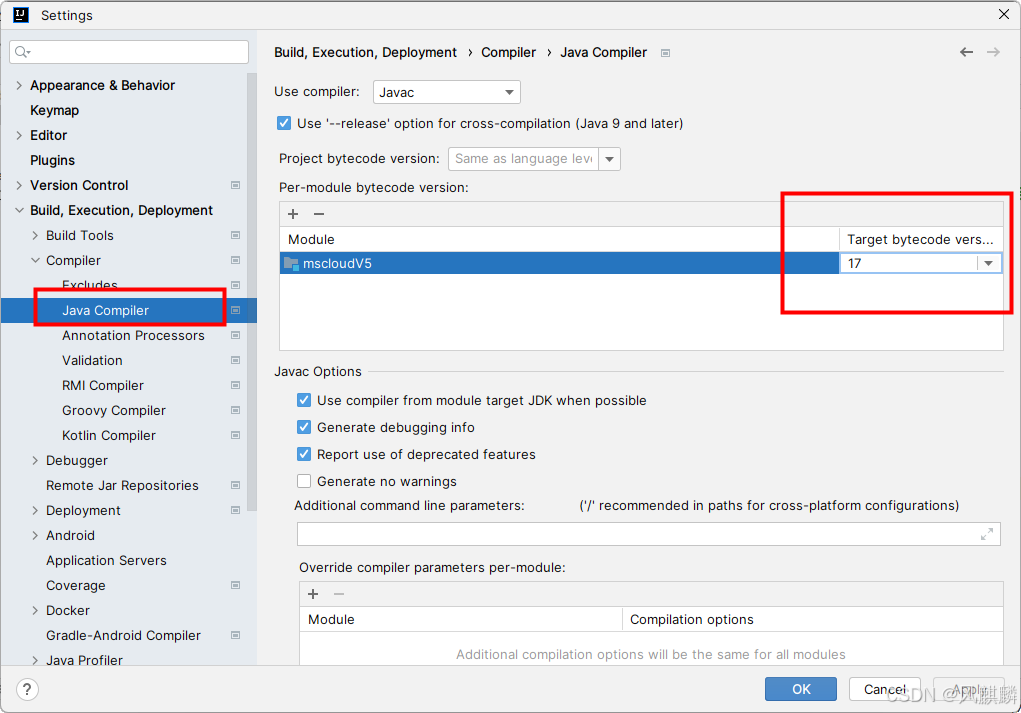Uncheck Generate debugging info
Viewport: 1021px width, 713px height.
pyautogui.click(x=304, y=427)
